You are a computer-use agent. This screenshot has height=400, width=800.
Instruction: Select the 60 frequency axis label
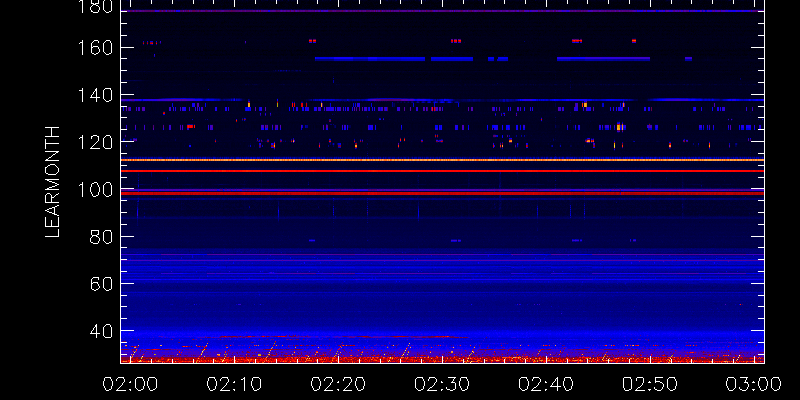pos(101,284)
